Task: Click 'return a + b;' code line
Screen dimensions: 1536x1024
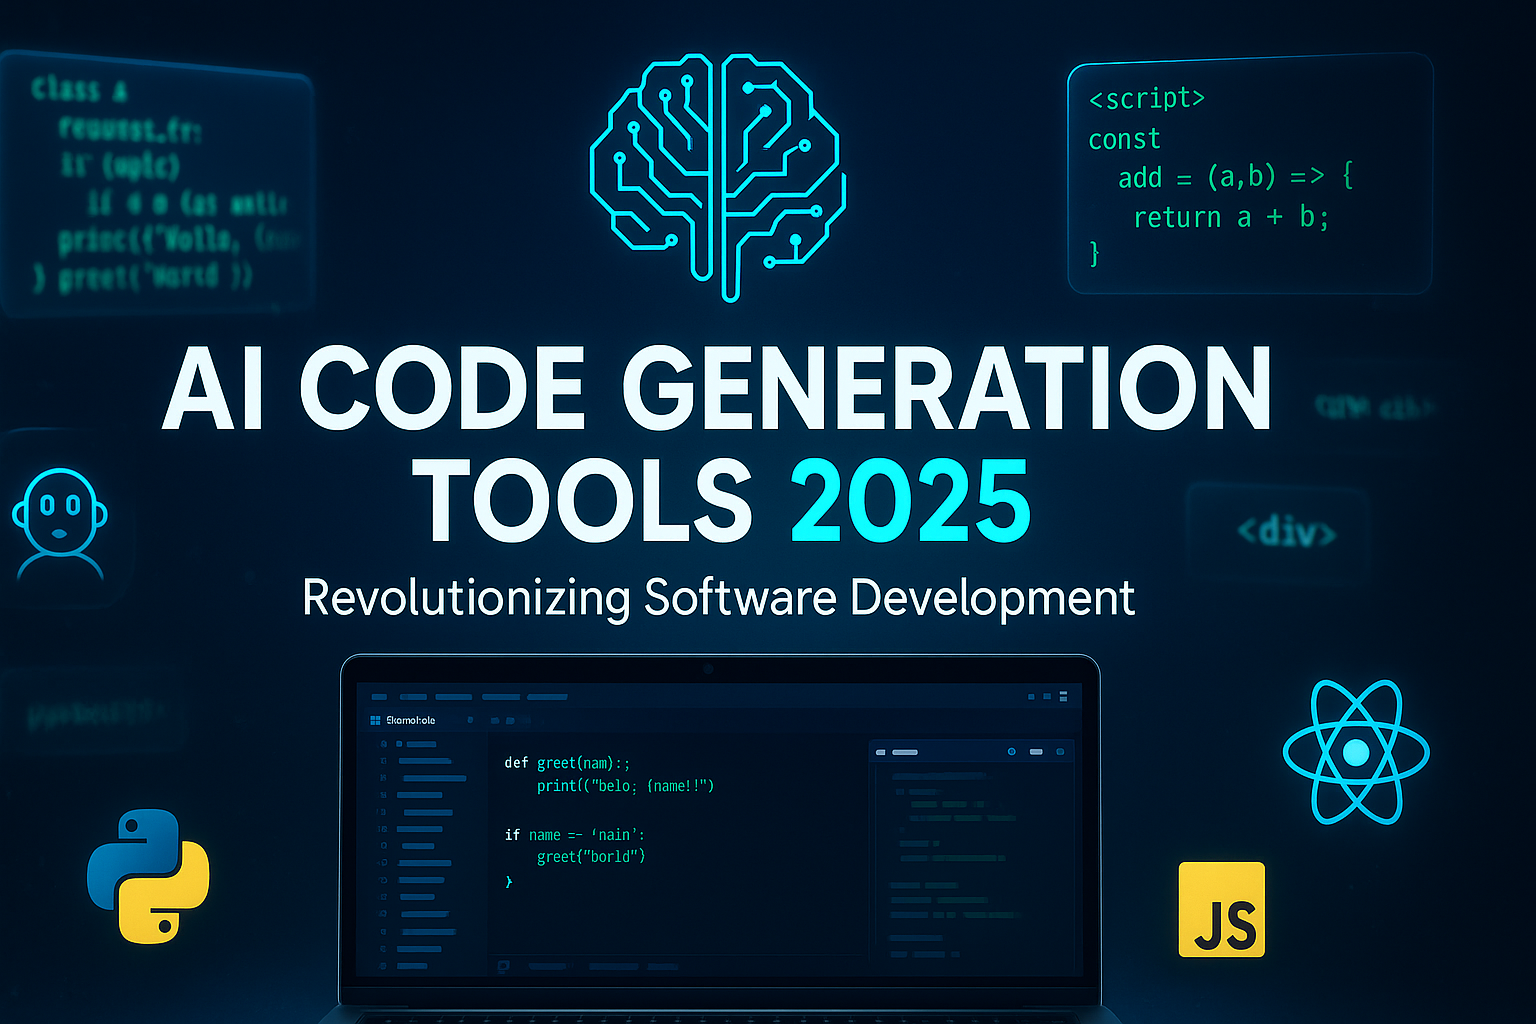Action: [1231, 217]
